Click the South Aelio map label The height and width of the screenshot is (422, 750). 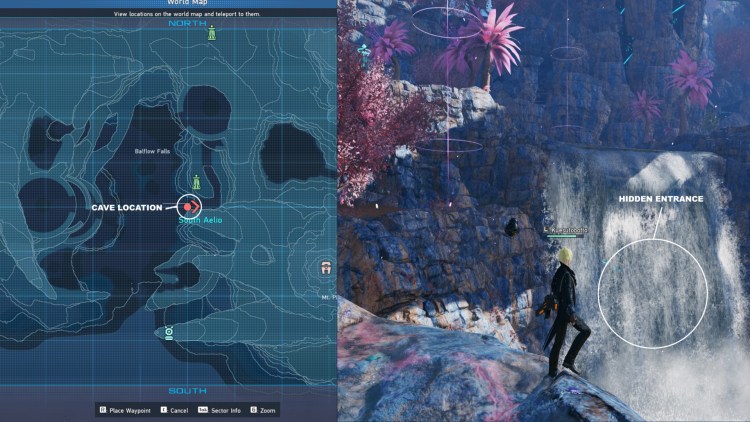201,219
